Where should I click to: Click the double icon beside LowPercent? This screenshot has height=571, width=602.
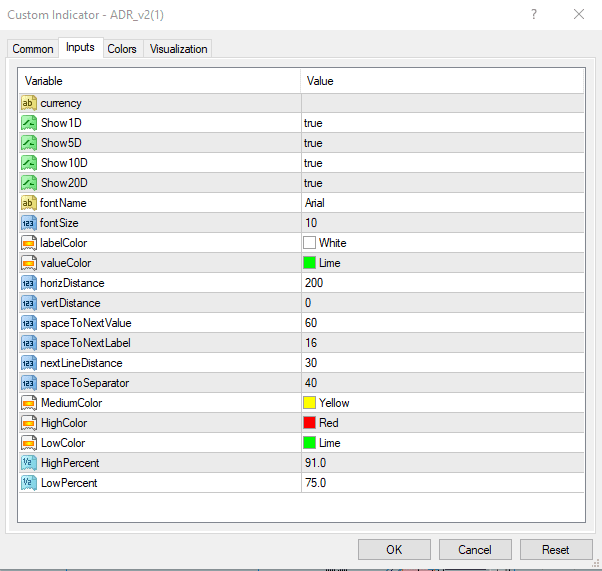click(x=29, y=483)
